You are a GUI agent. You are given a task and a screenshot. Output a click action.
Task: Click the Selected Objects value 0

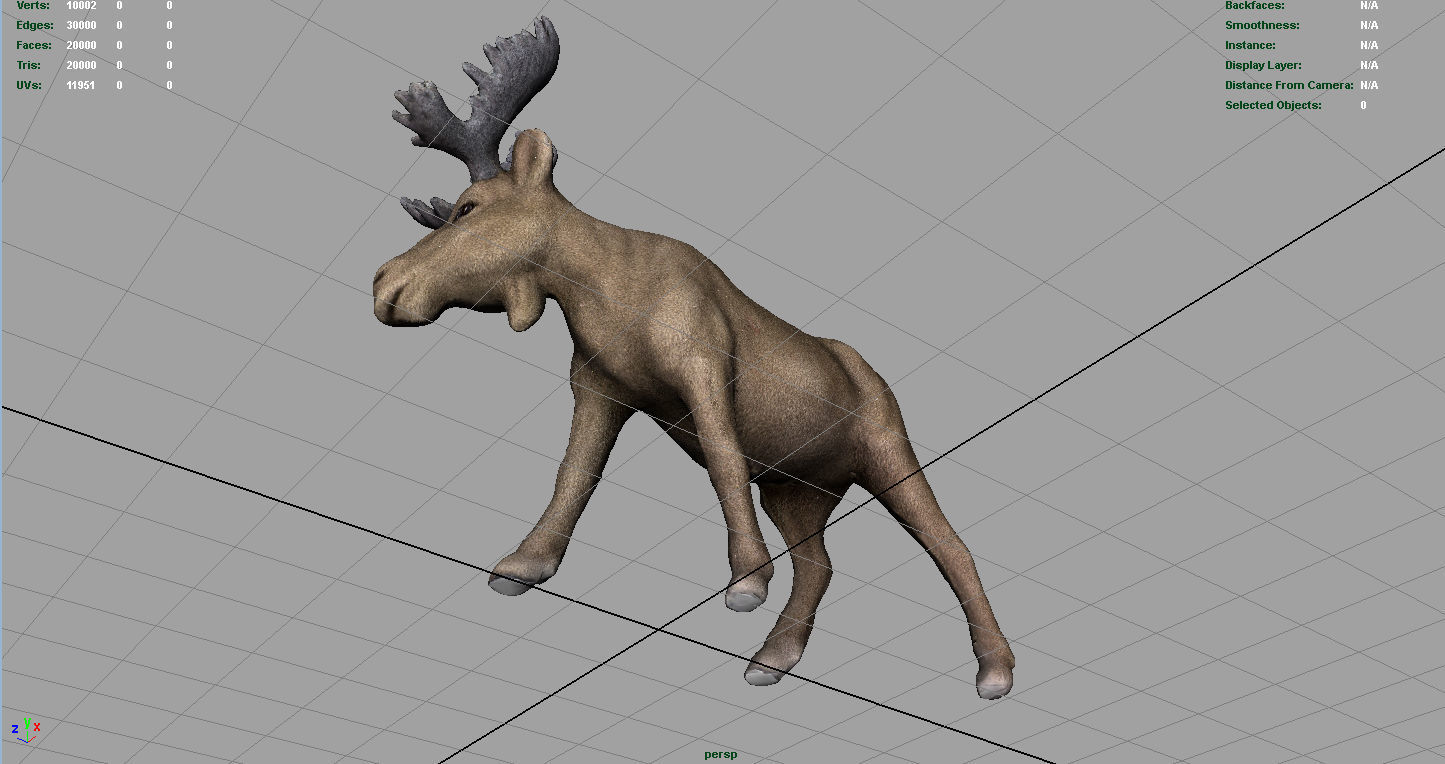[1363, 105]
